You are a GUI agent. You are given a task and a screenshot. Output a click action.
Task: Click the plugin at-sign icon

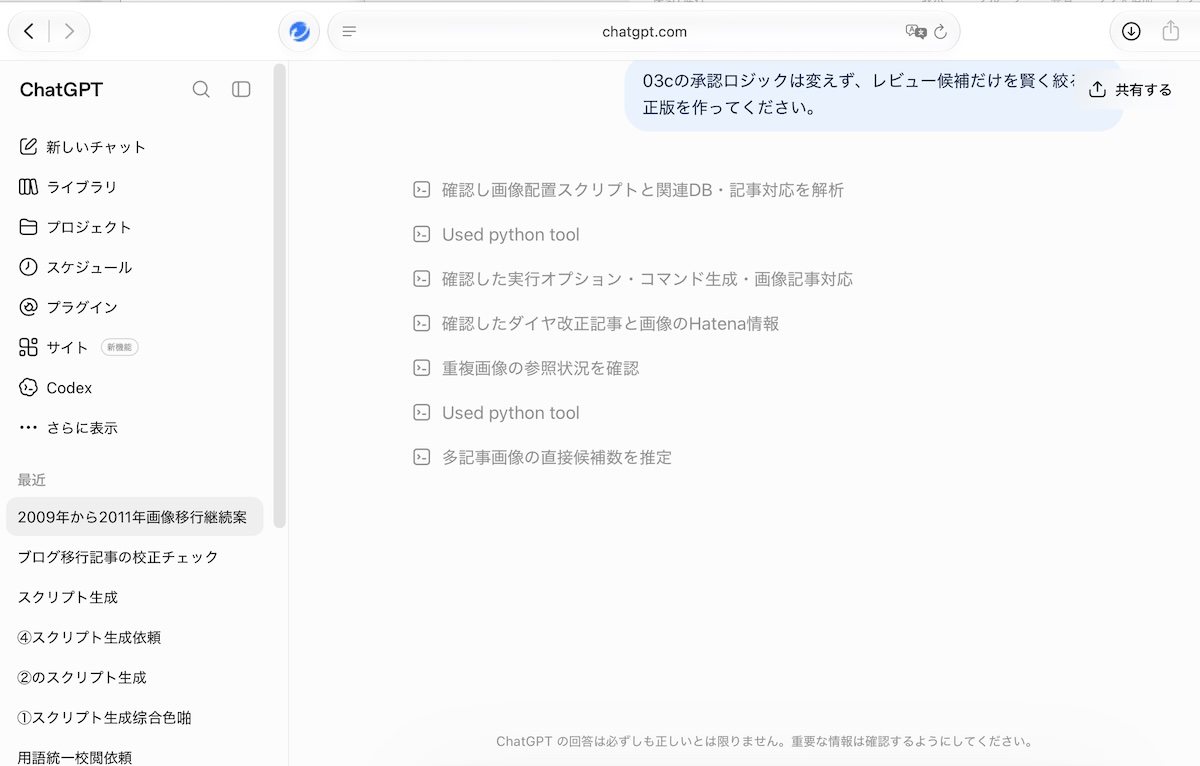pos(28,307)
